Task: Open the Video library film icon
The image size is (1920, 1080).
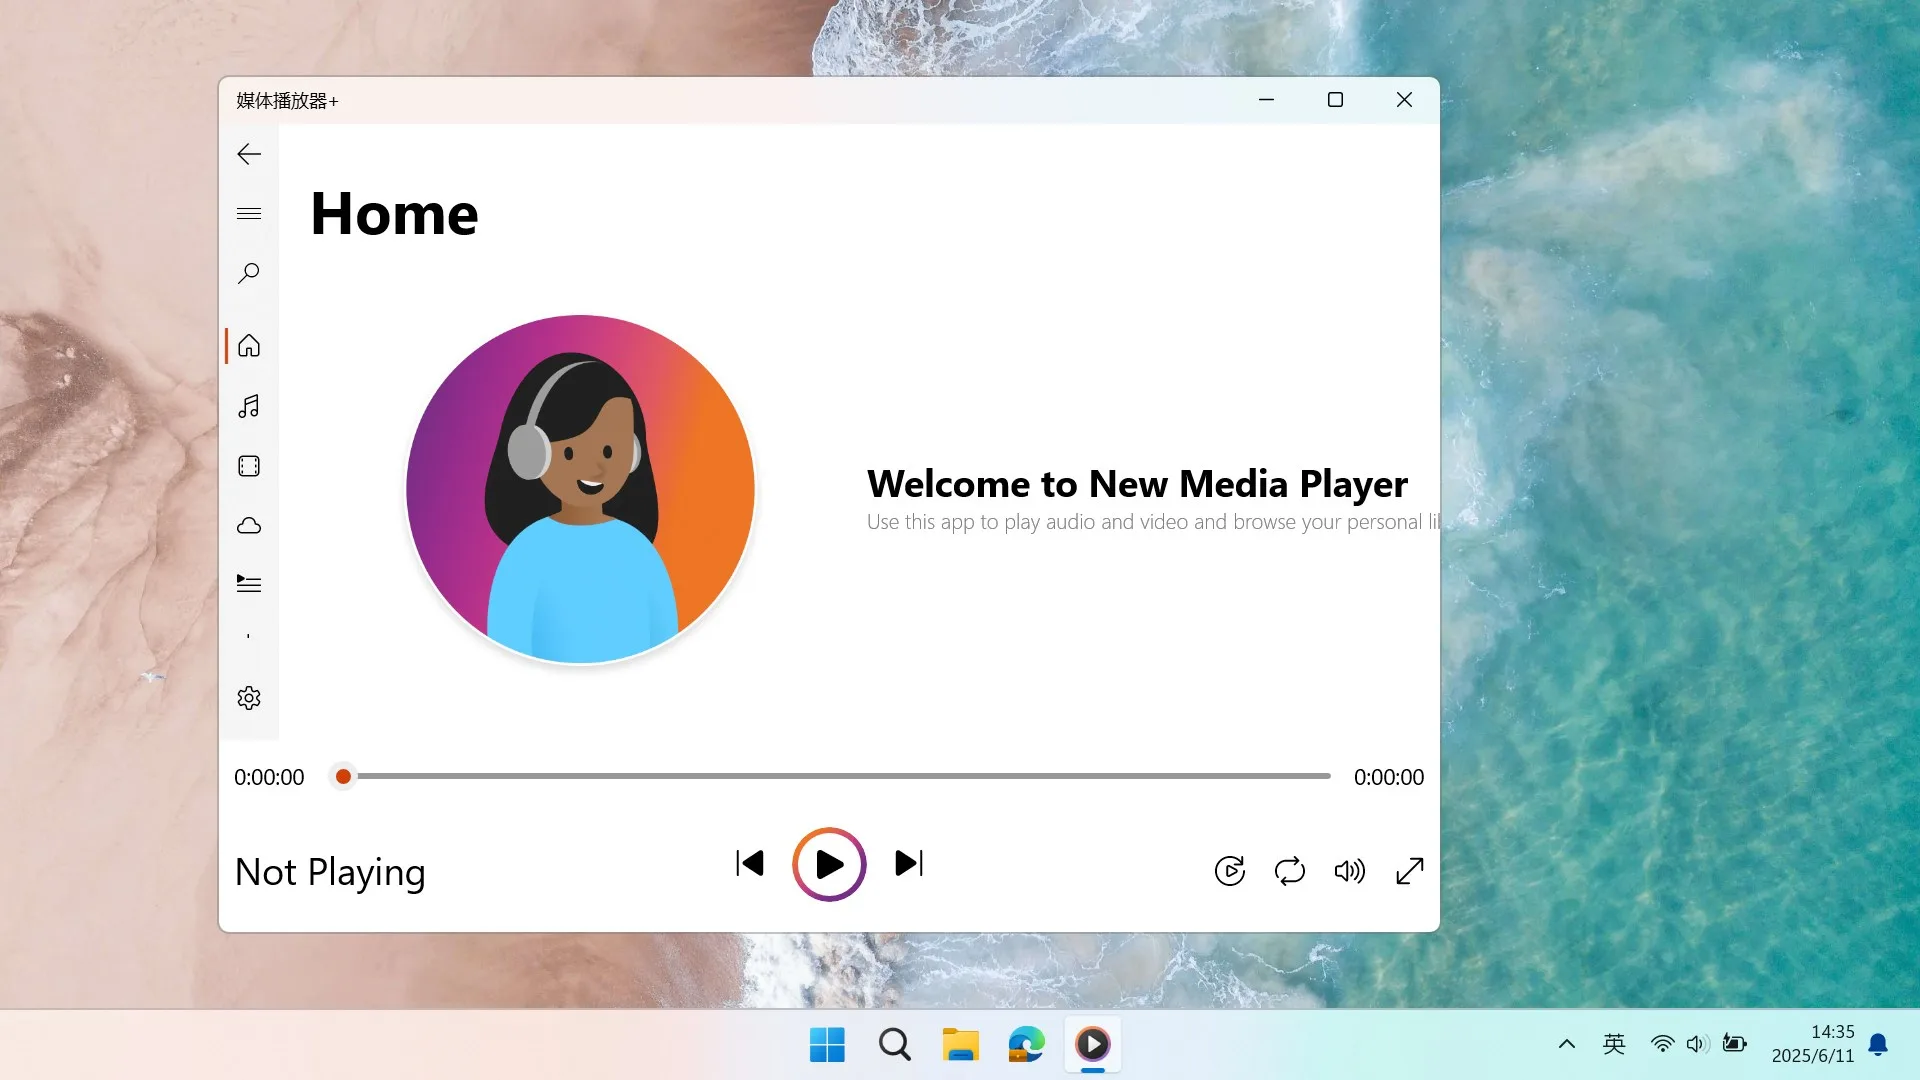Action: pos(249,466)
